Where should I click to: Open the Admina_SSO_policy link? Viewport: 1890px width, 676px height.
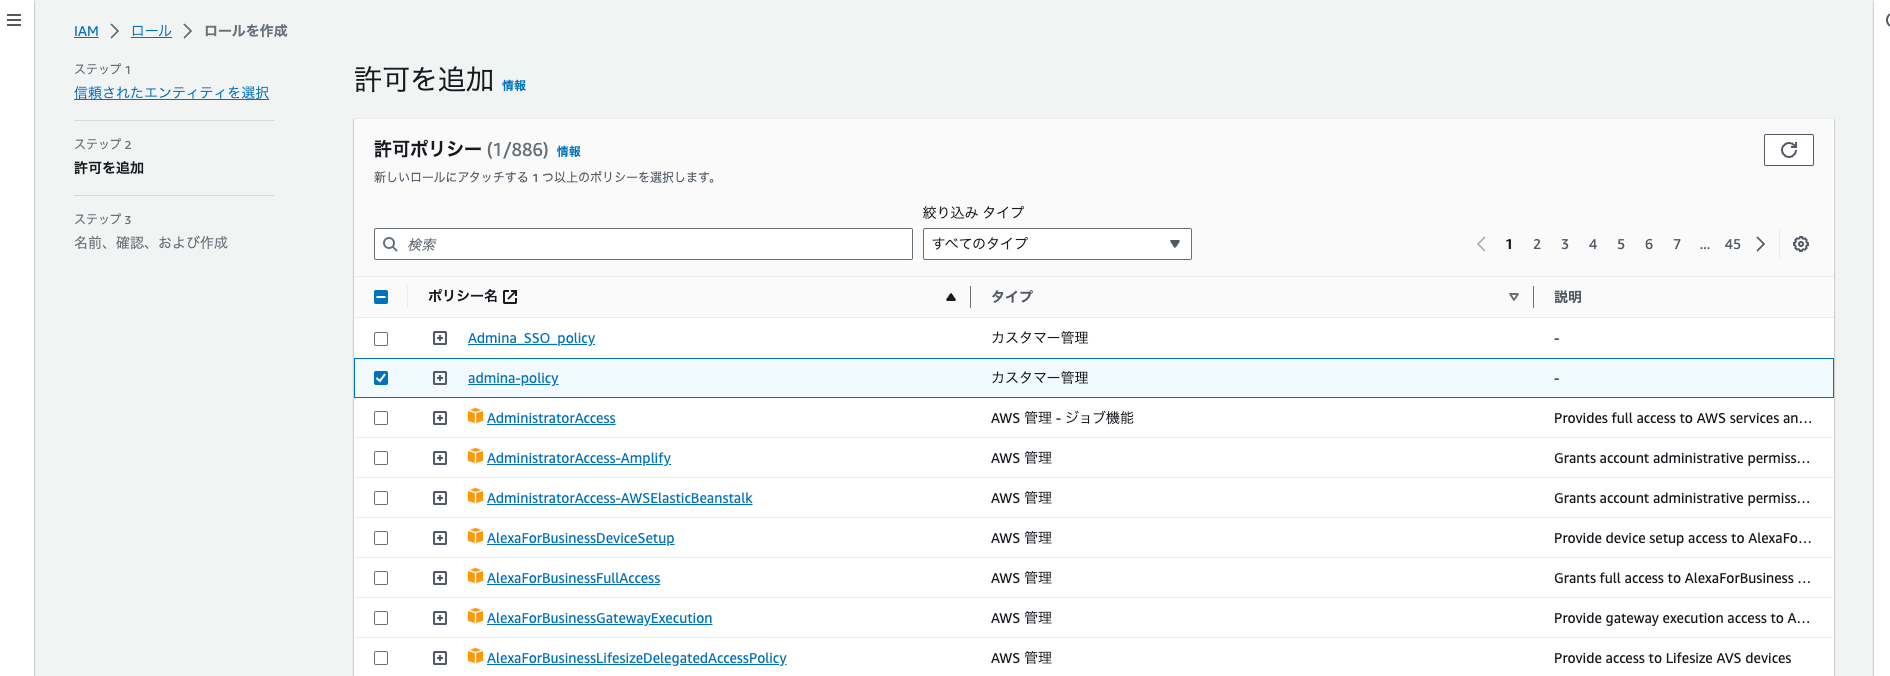click(x=531, y=338)
